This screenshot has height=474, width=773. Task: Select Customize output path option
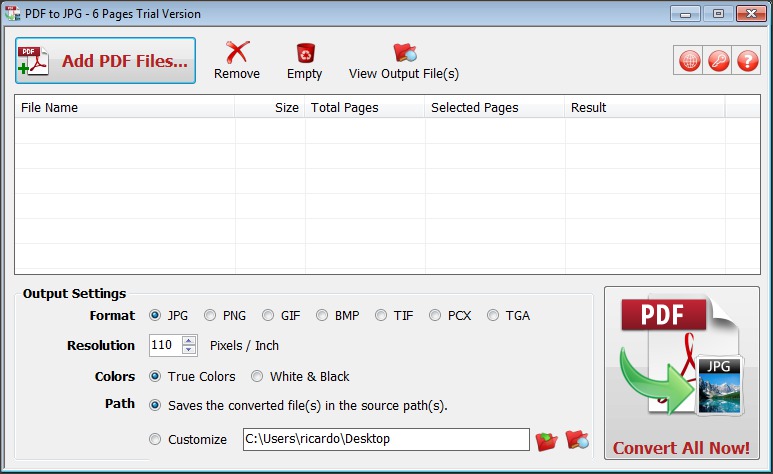coord(188,439)
